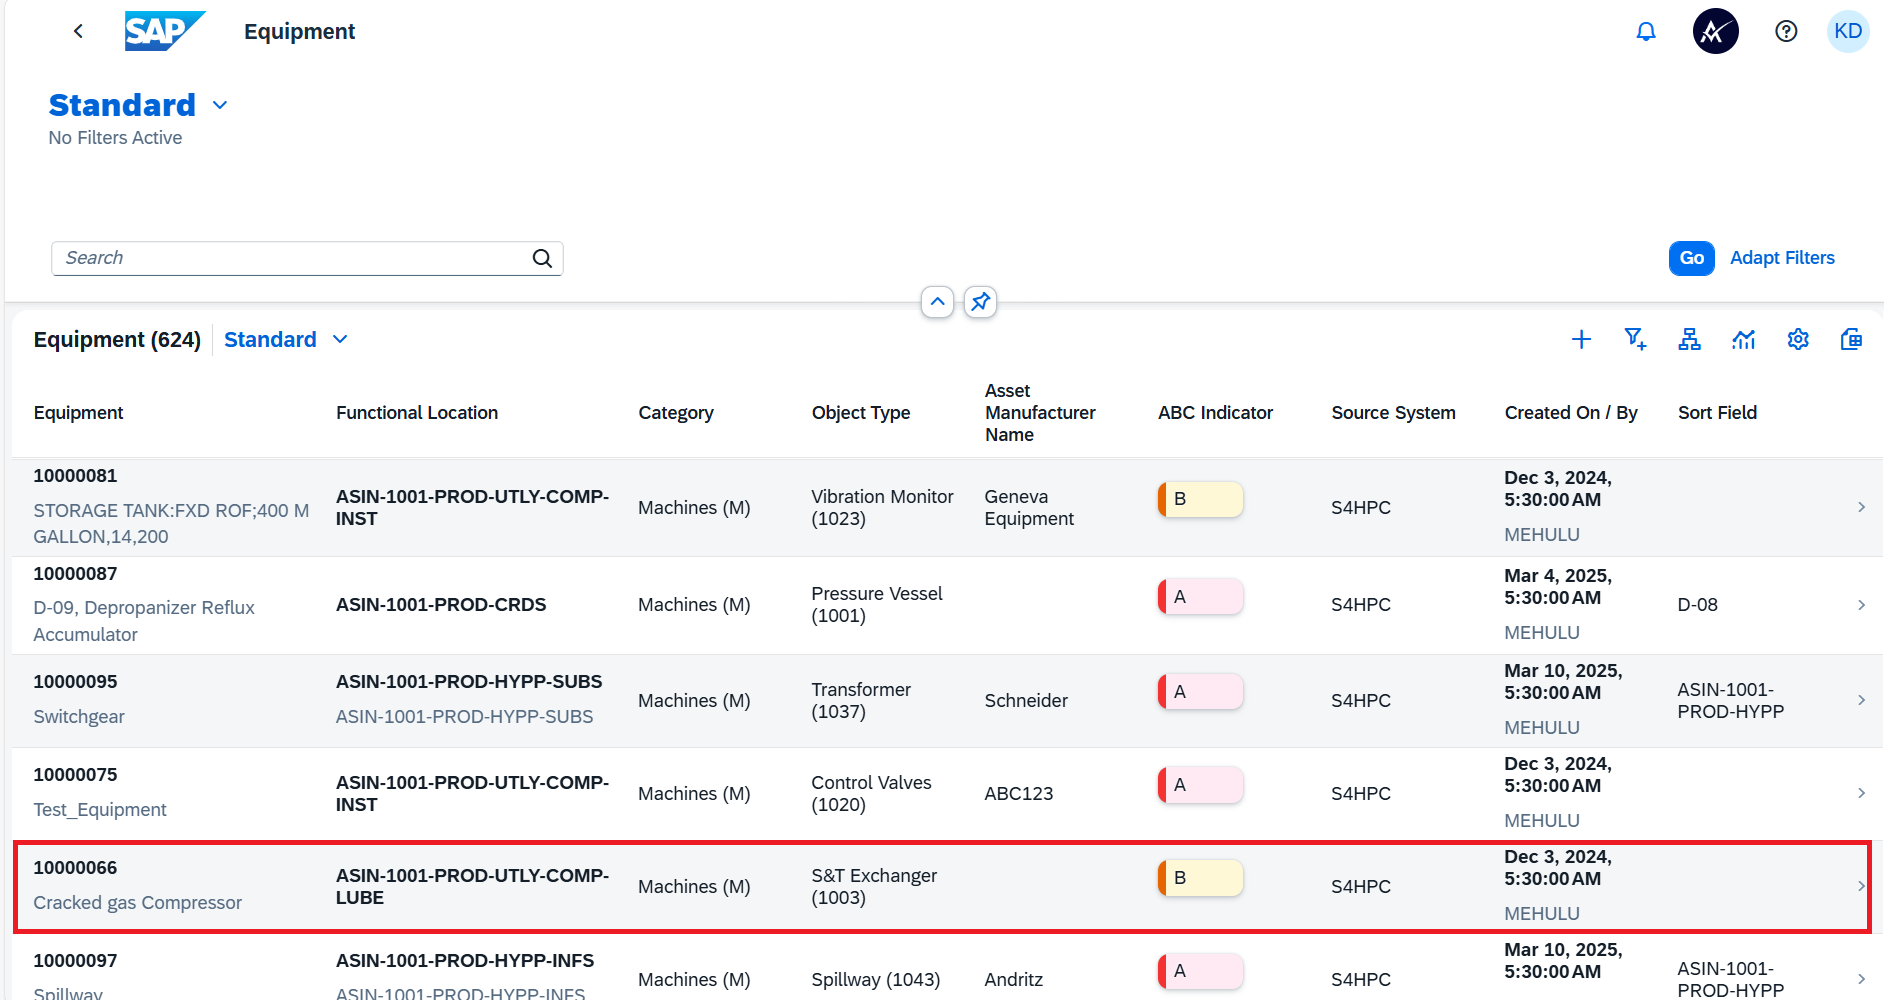The height and width of the screenshot is (1000, 1884).
Task: Open row 10000081 details chevron
Action: coord(1861,507)
